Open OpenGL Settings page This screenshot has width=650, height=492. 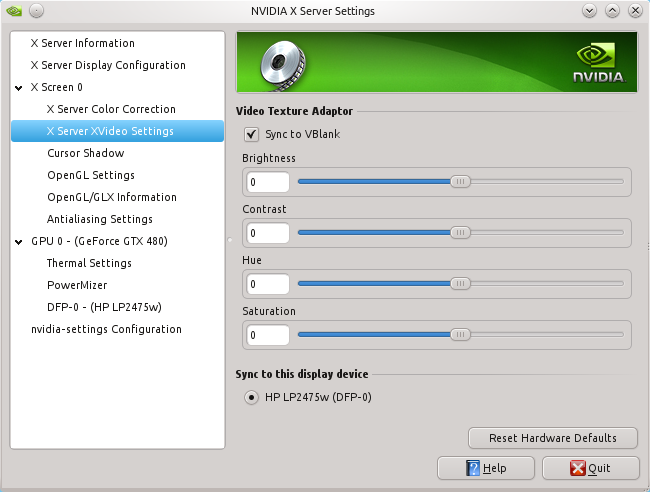(91, 175)
